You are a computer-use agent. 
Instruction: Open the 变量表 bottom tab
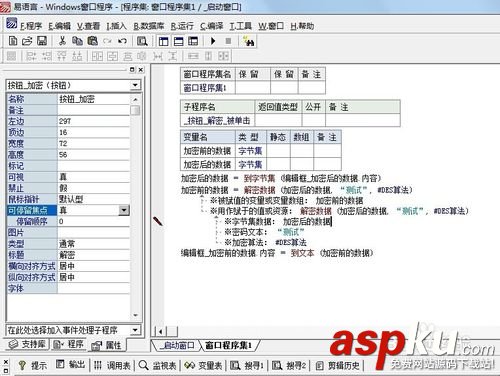pos(203,365)
